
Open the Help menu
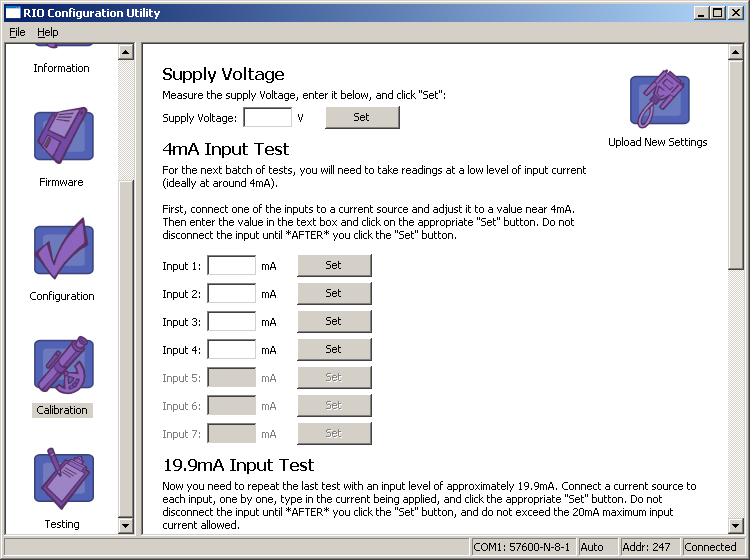pos(48,32)
